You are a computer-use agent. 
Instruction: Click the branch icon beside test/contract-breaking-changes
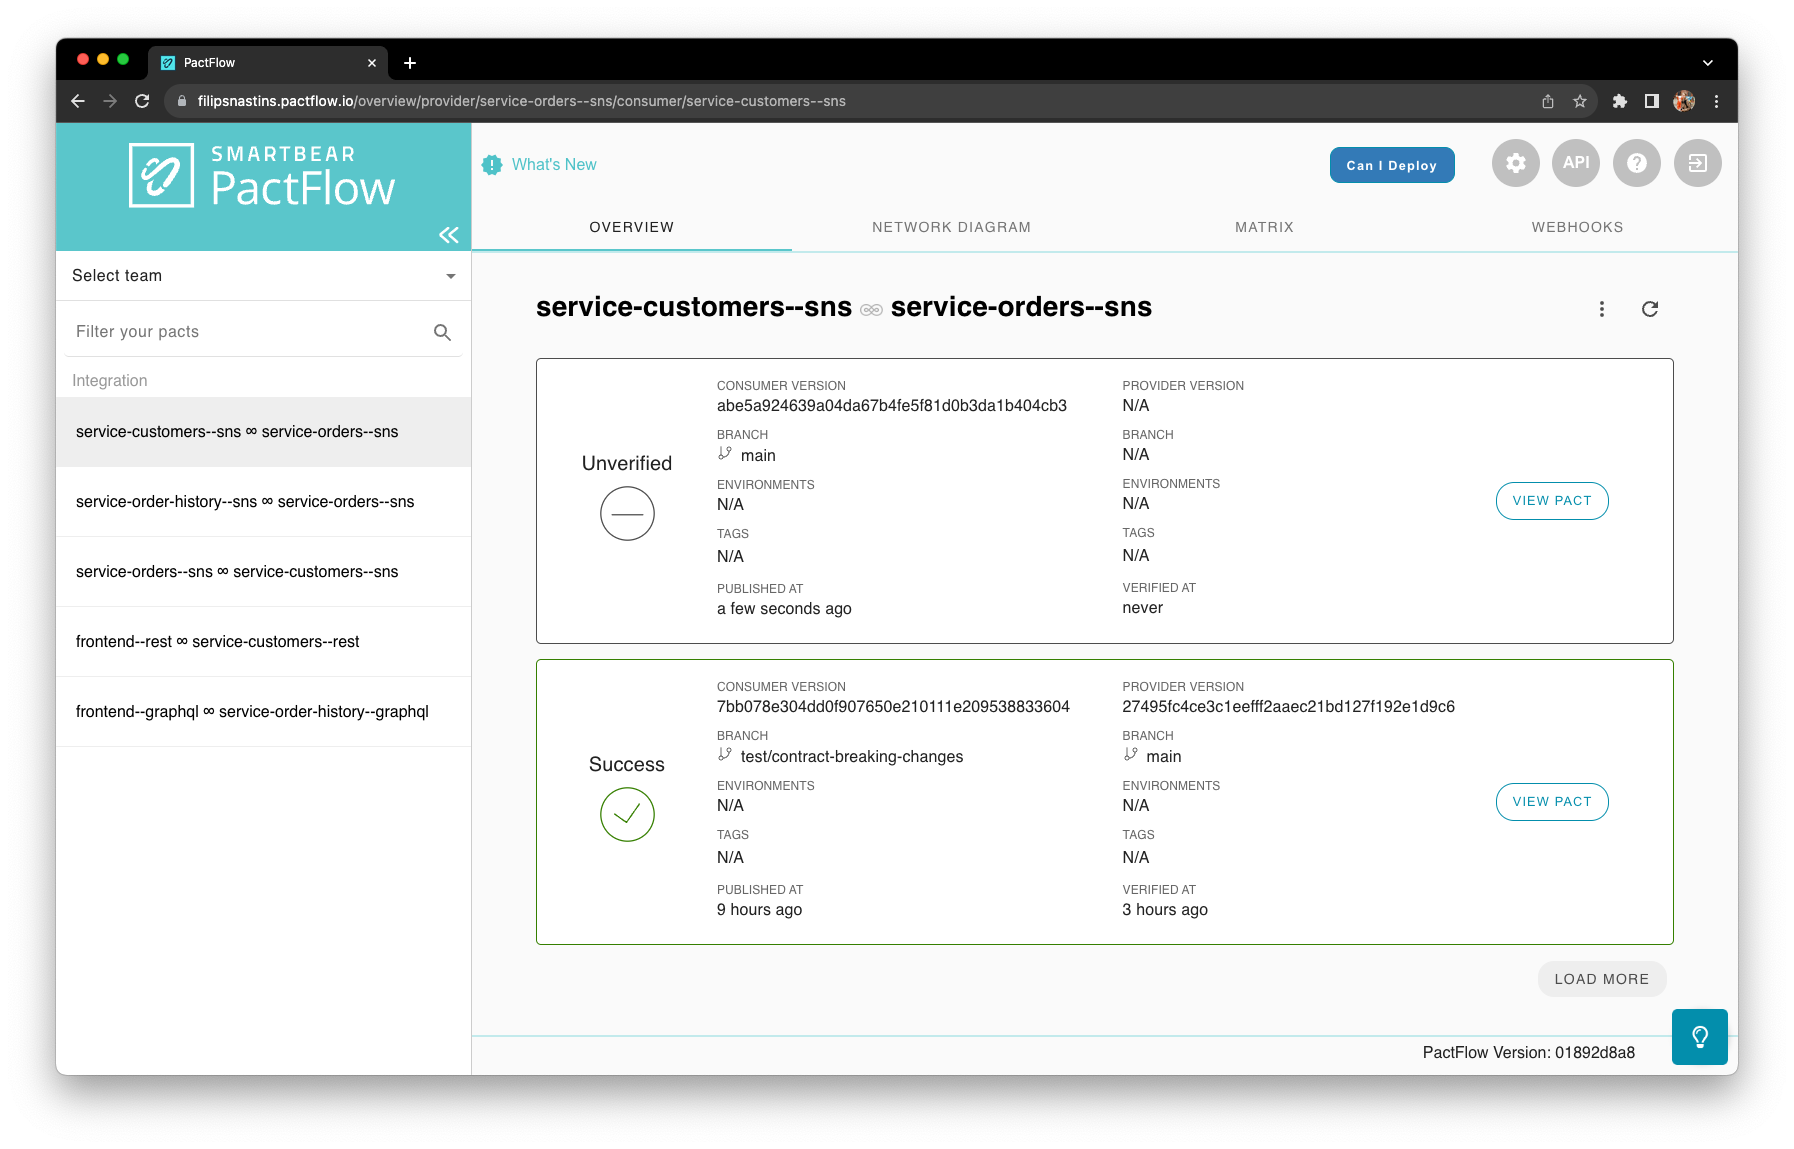click(725, 755)
